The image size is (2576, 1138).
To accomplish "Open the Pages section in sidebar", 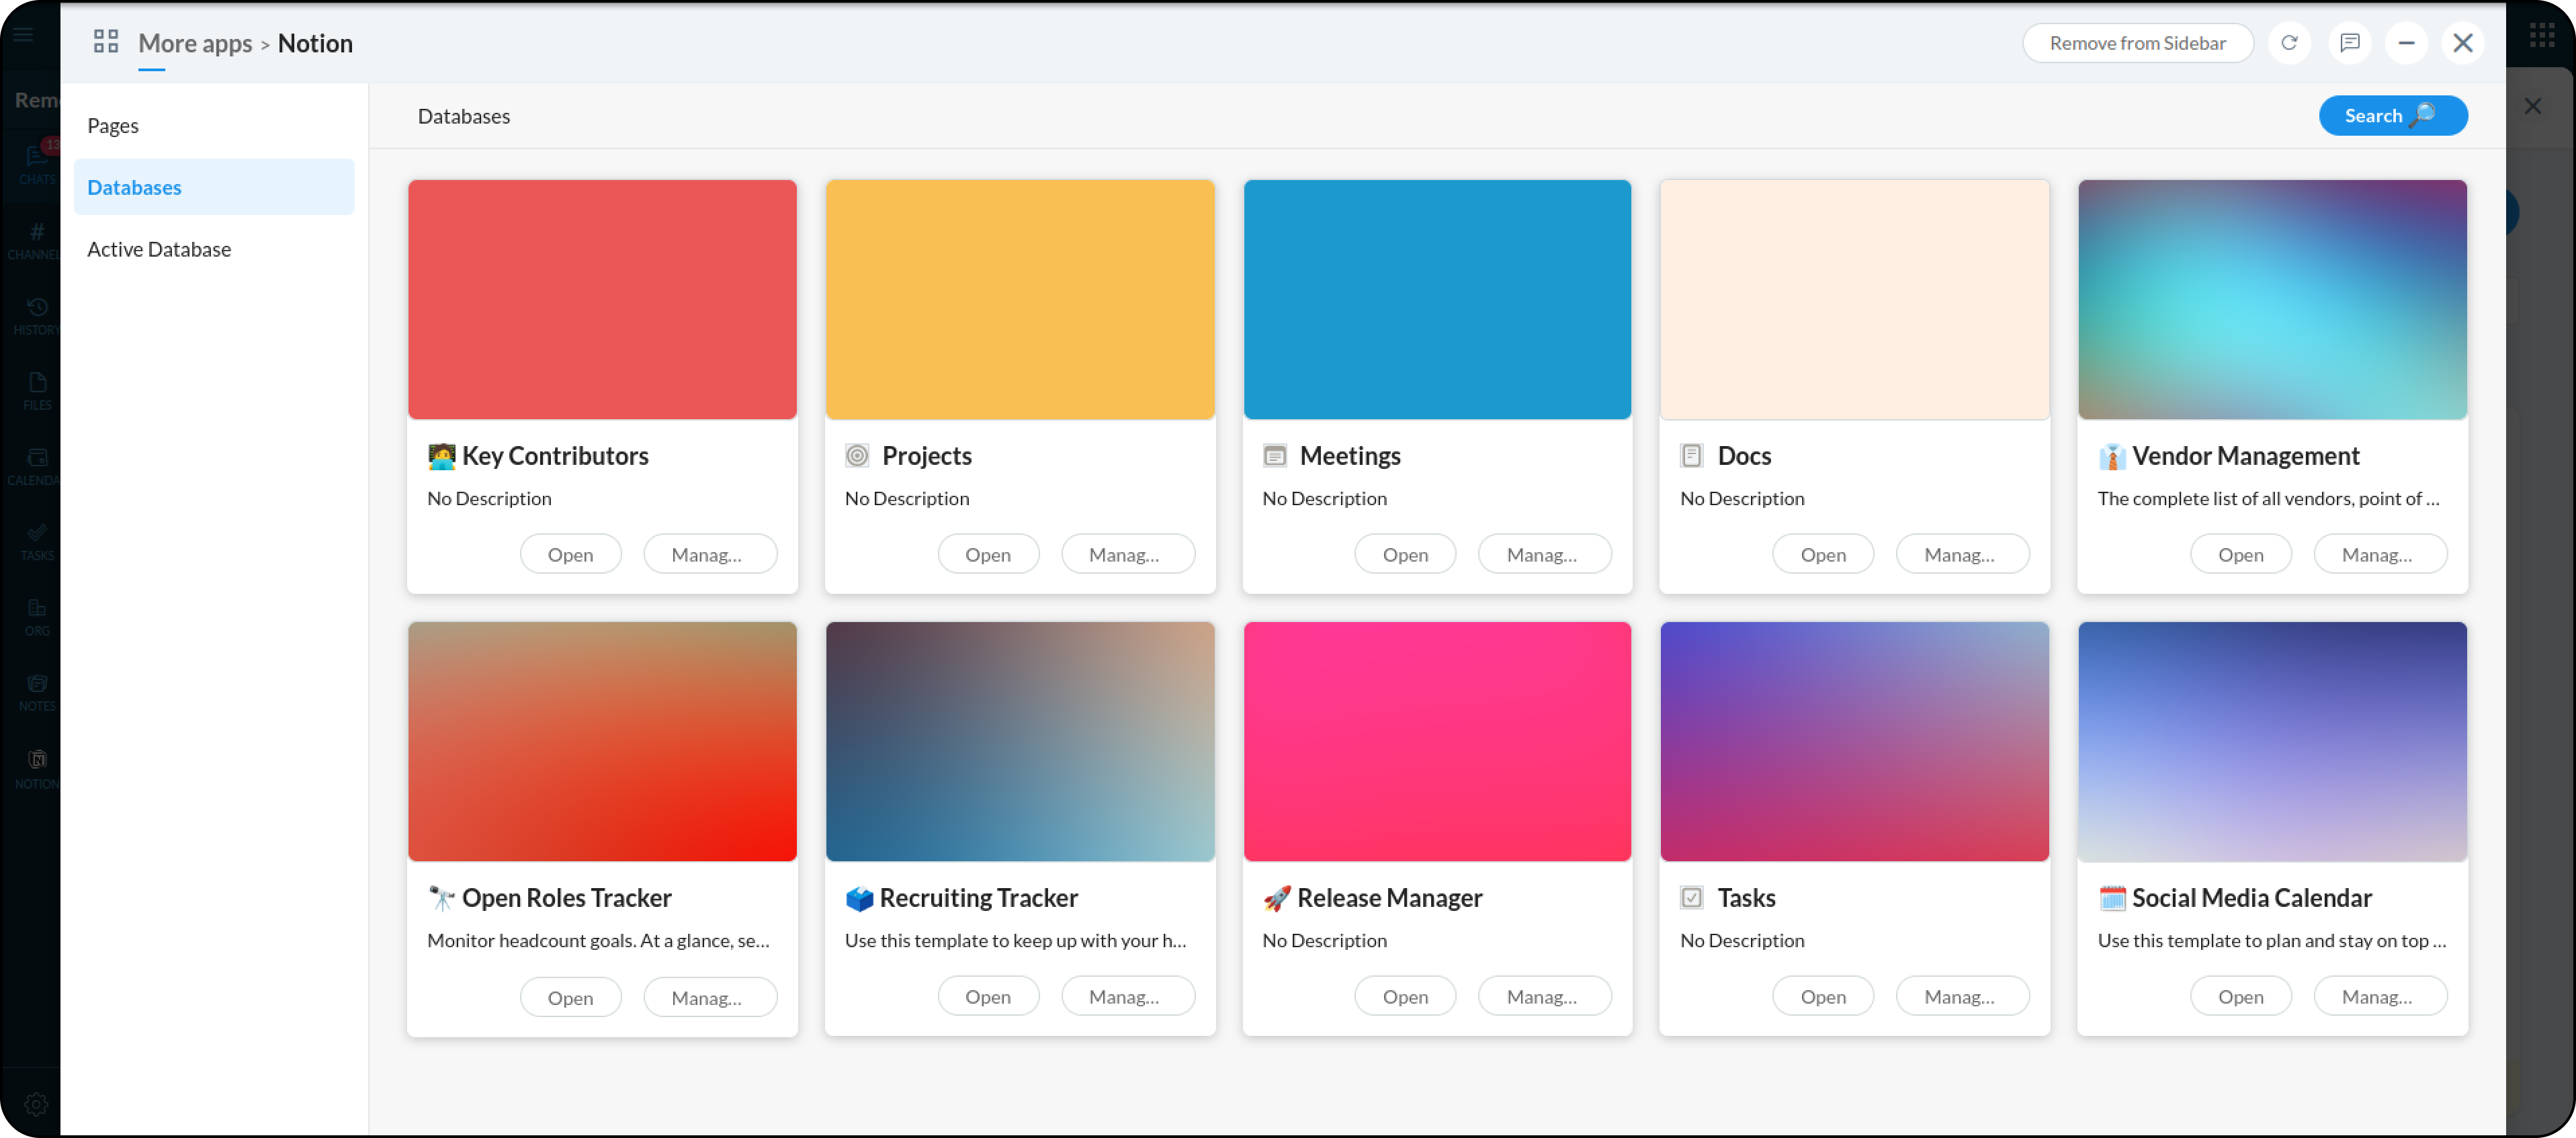I will (x=113, y=126).
